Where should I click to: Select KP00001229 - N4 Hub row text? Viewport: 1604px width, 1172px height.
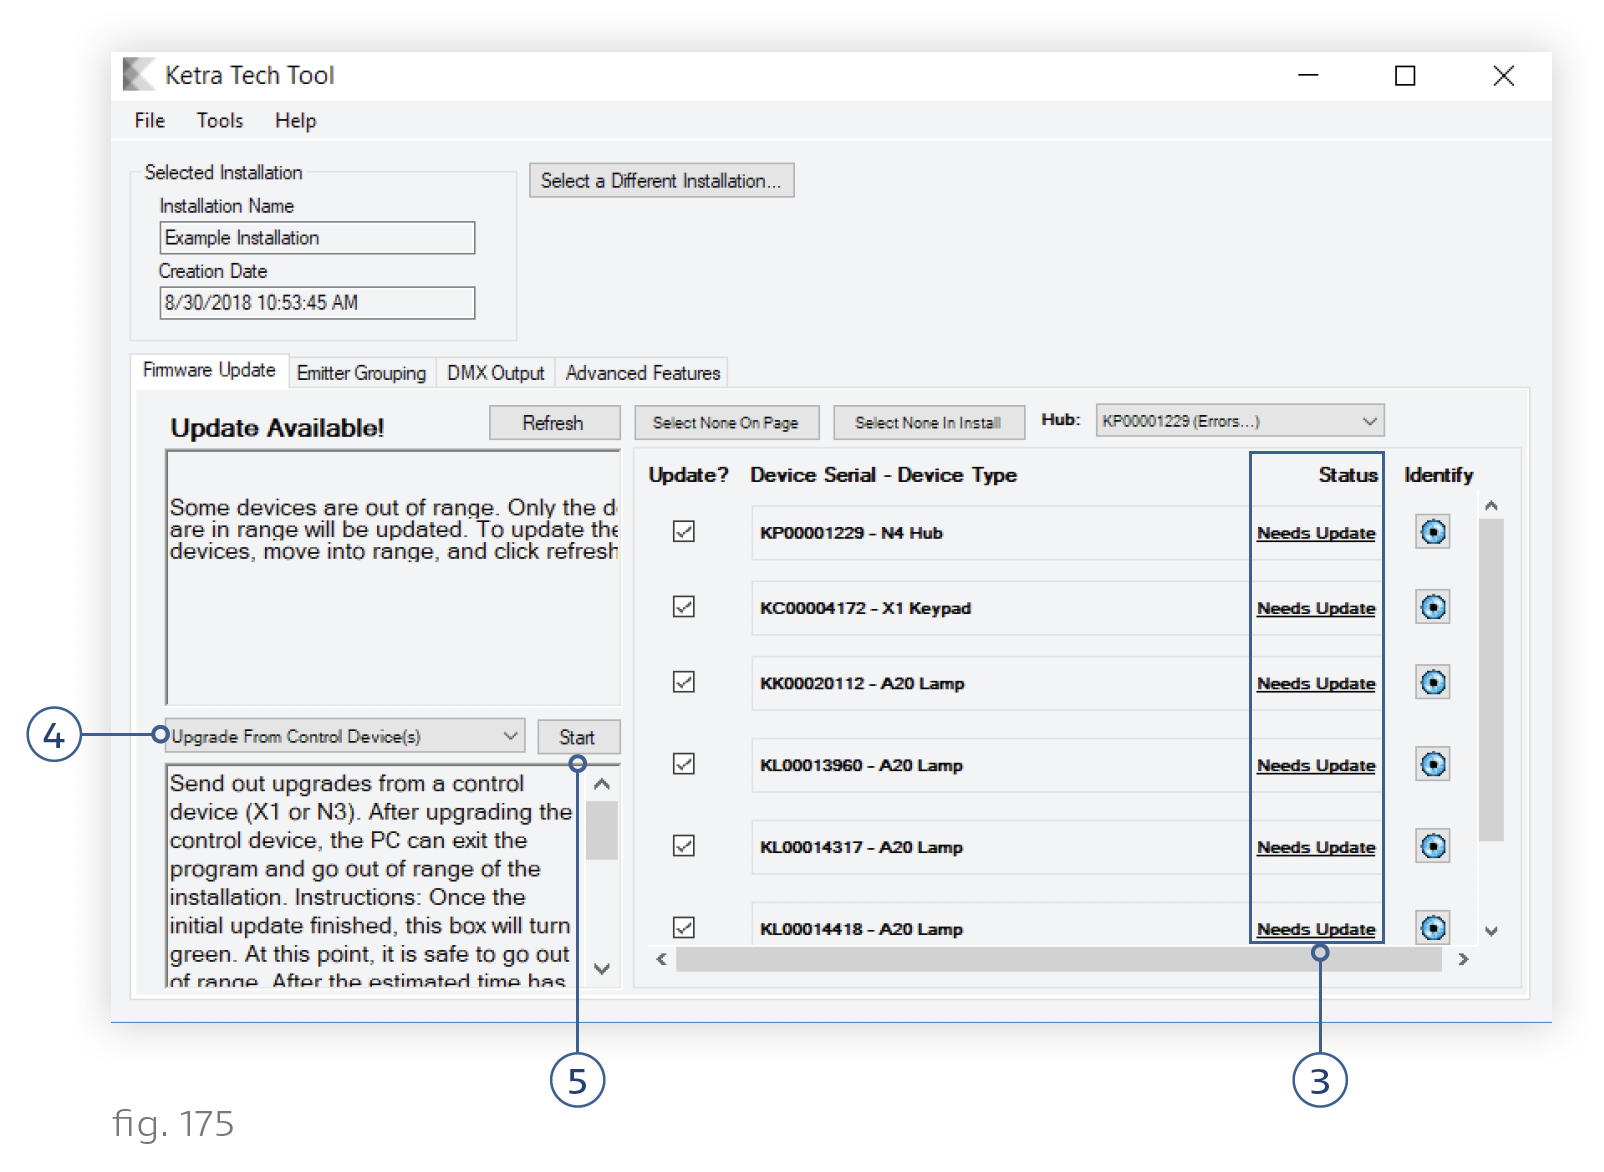coord(851,533)
